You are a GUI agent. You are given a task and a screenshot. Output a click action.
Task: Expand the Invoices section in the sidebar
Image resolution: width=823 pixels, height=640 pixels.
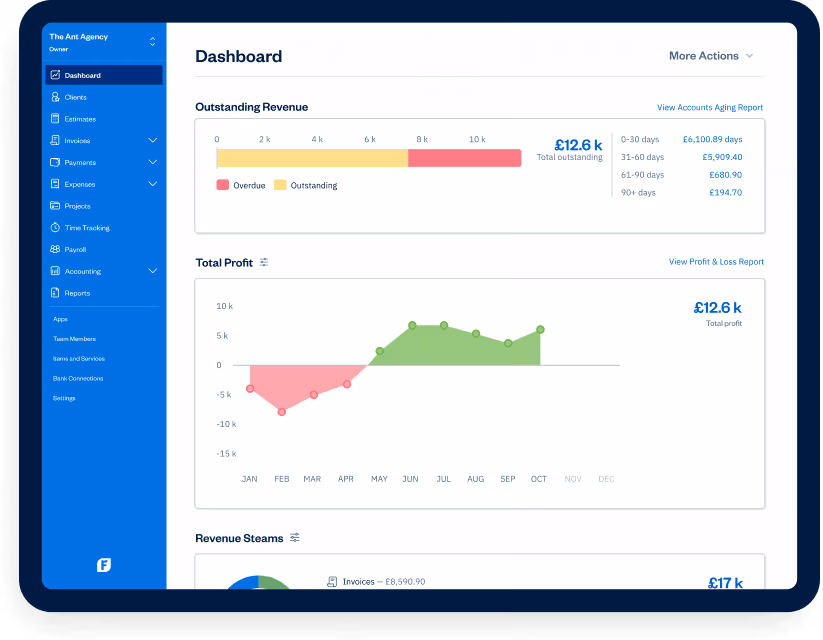[151, 140]
